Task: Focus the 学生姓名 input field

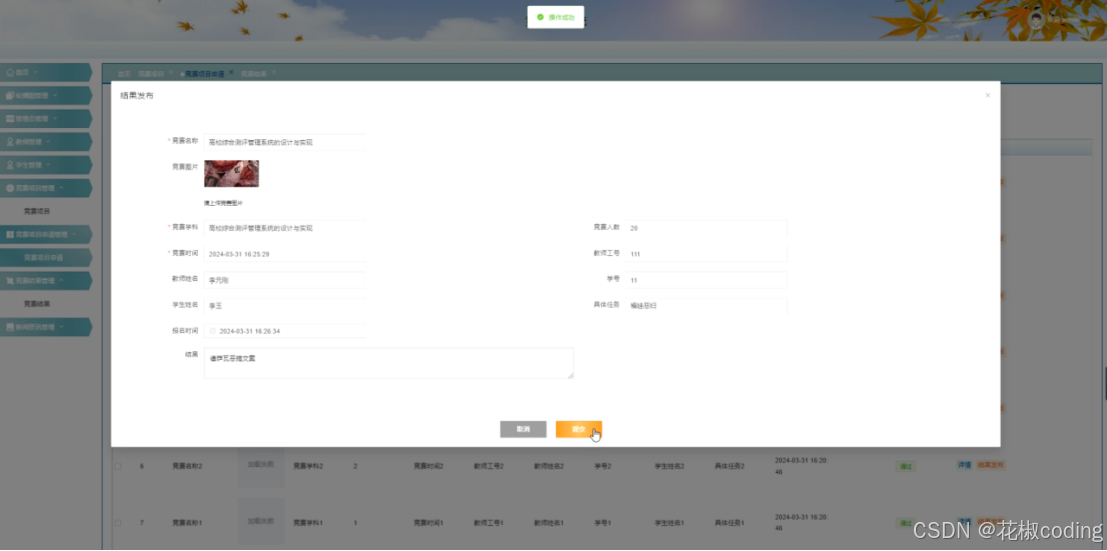Action: [x=285, y=305]
